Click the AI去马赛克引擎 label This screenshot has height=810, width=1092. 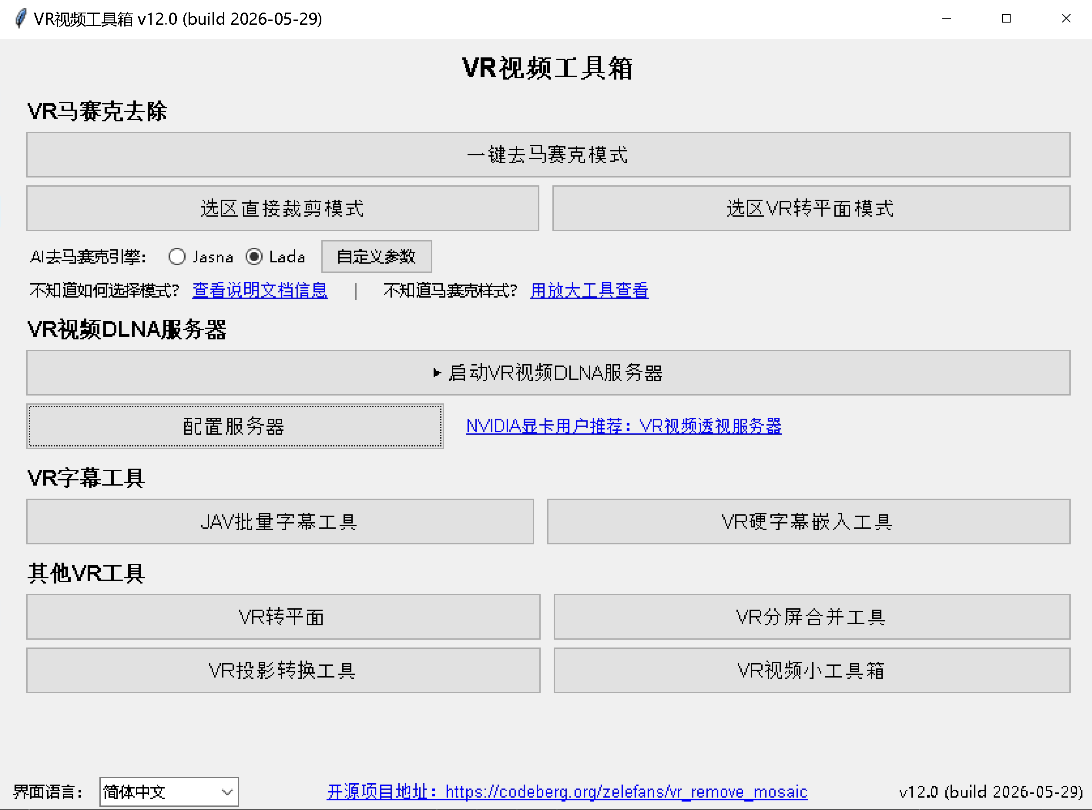pyautogui.click(x=88, y=257)
